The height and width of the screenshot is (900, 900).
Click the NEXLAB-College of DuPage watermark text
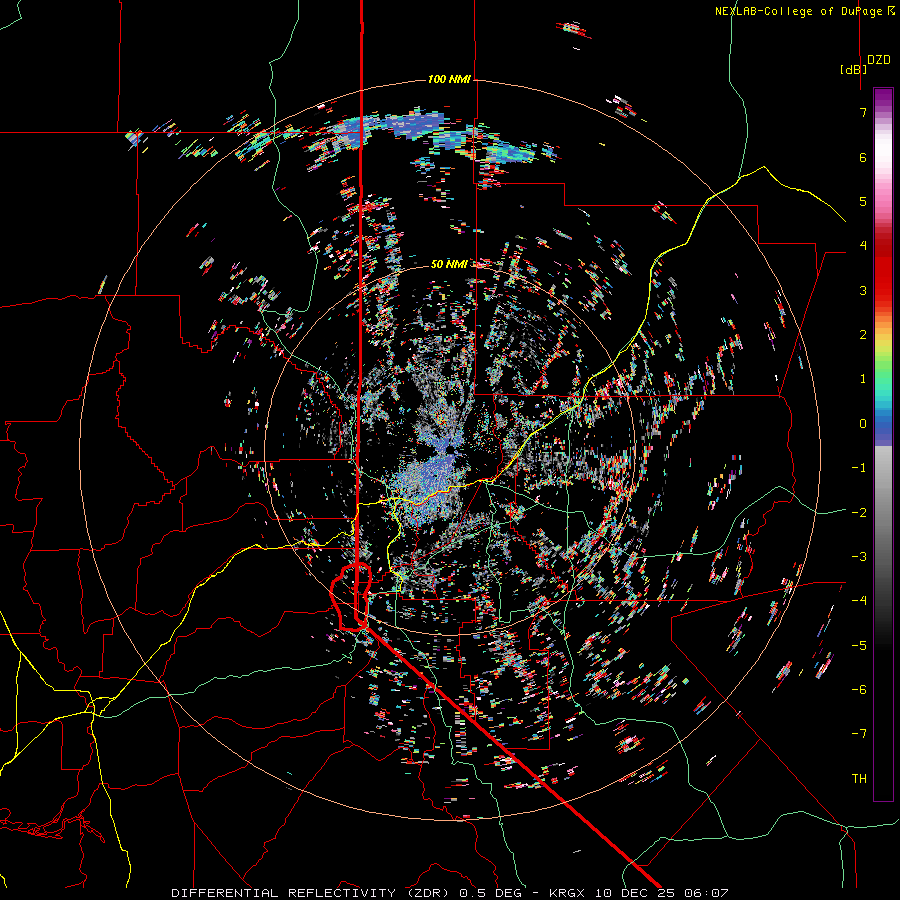[x=804, y=11]
